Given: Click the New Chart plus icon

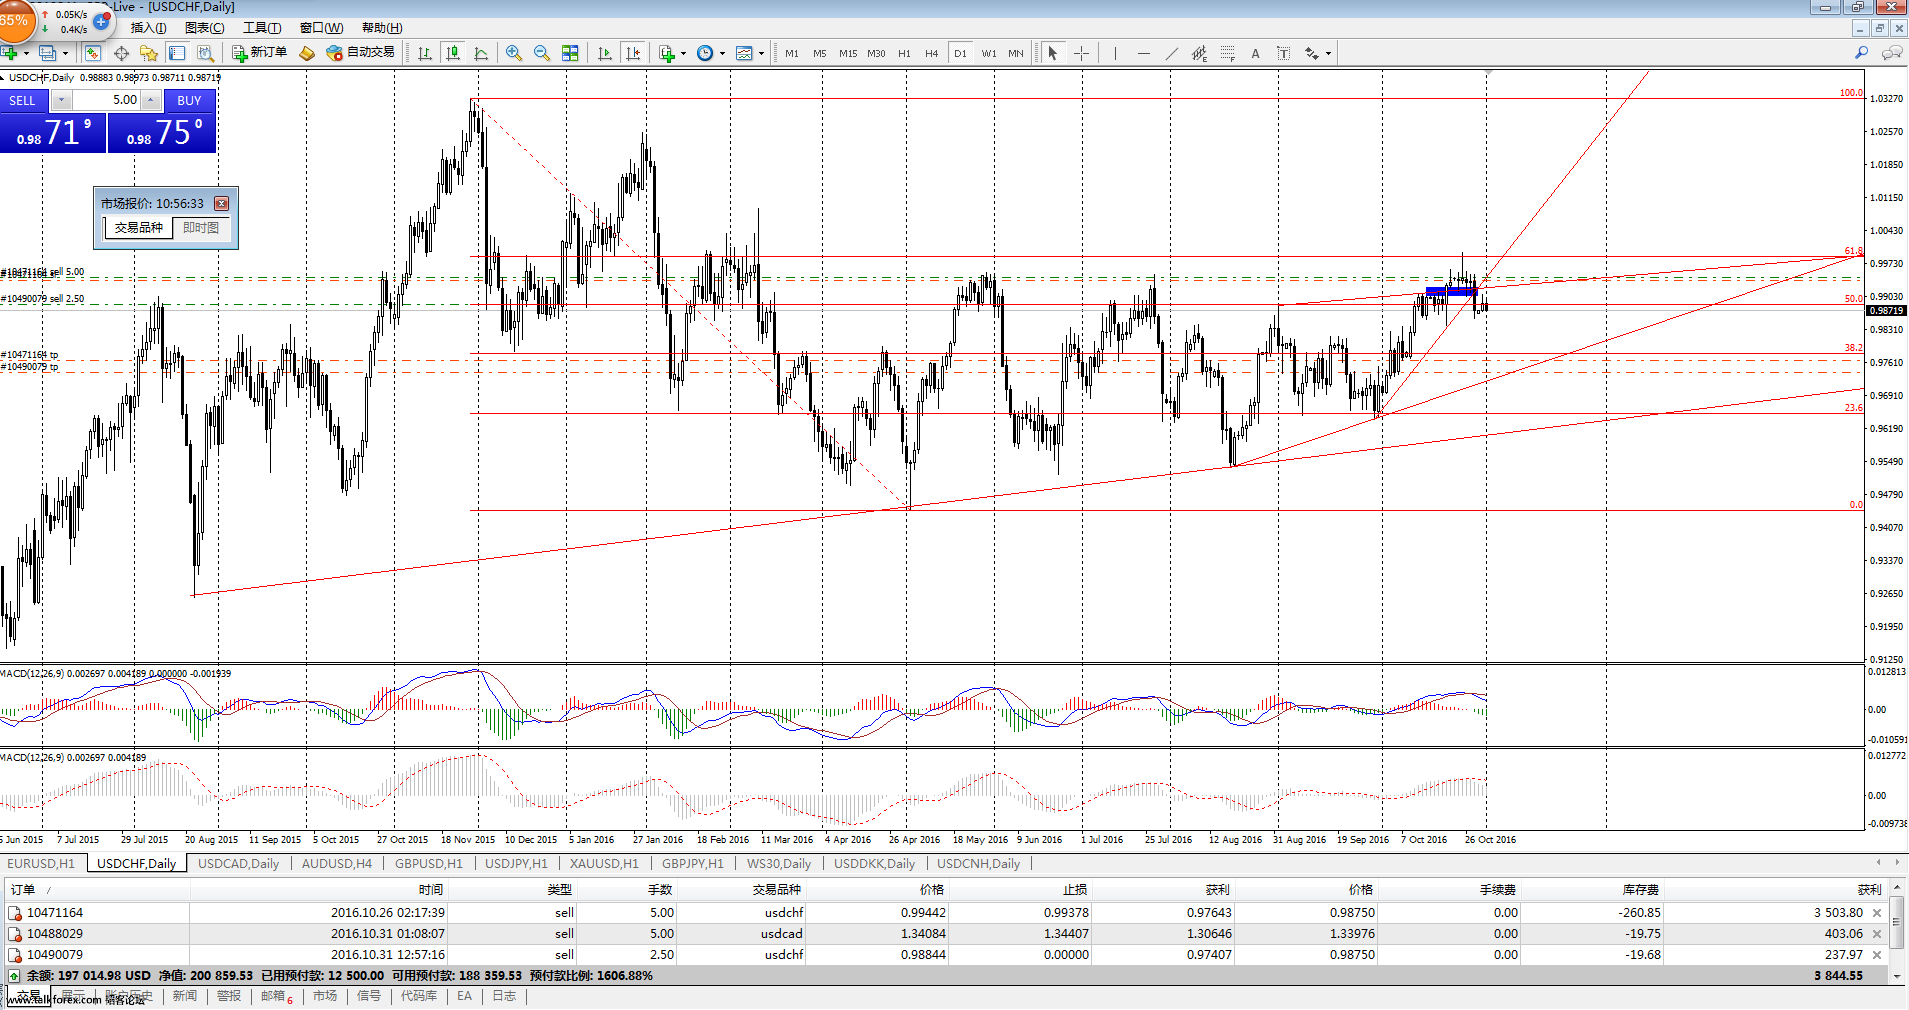Looking at the screenshot, I should click(x=9, y=53).
